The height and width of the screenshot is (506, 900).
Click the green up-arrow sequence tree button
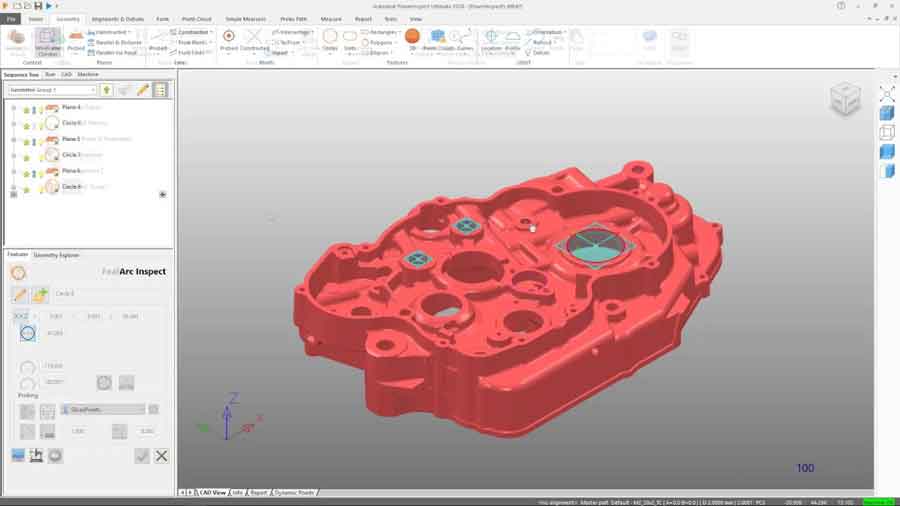click(107, 90)
